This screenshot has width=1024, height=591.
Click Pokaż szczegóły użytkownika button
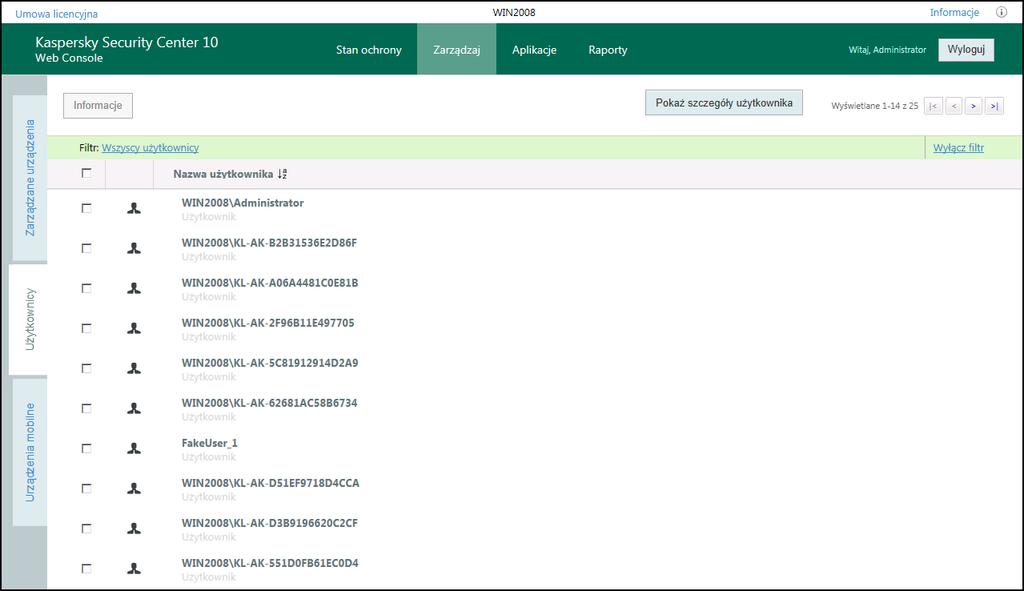724,103
